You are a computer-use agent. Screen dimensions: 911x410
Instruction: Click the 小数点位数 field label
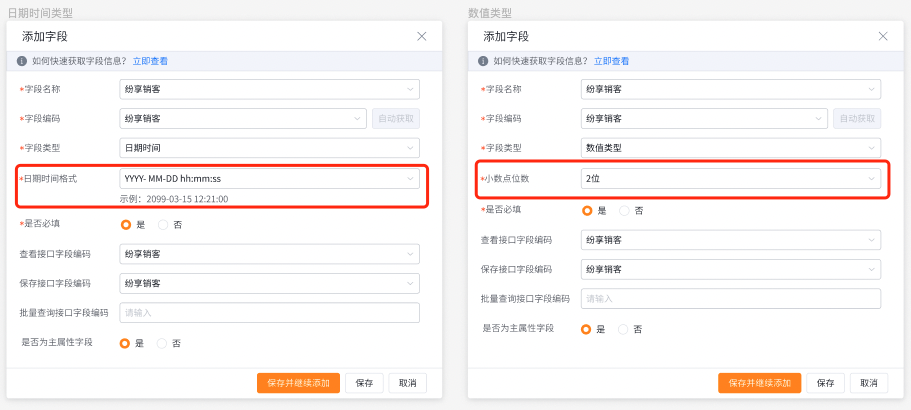(x=505, y=179)
